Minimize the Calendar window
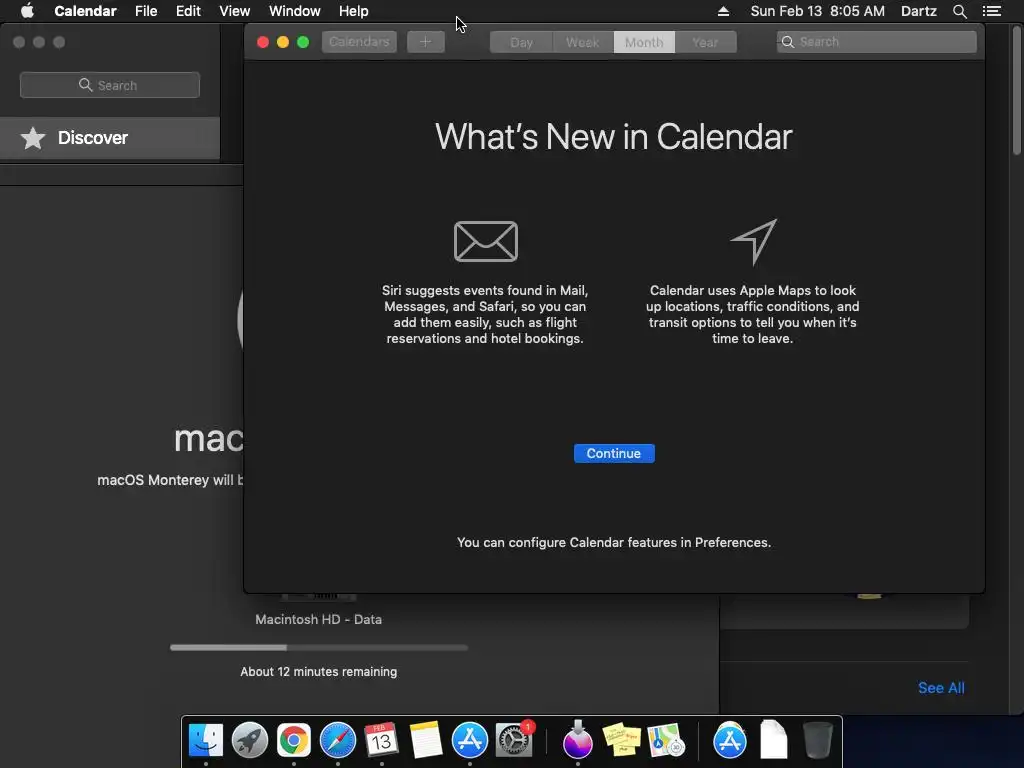Viewport: 1024px width, 768px height. click(283, 42)
